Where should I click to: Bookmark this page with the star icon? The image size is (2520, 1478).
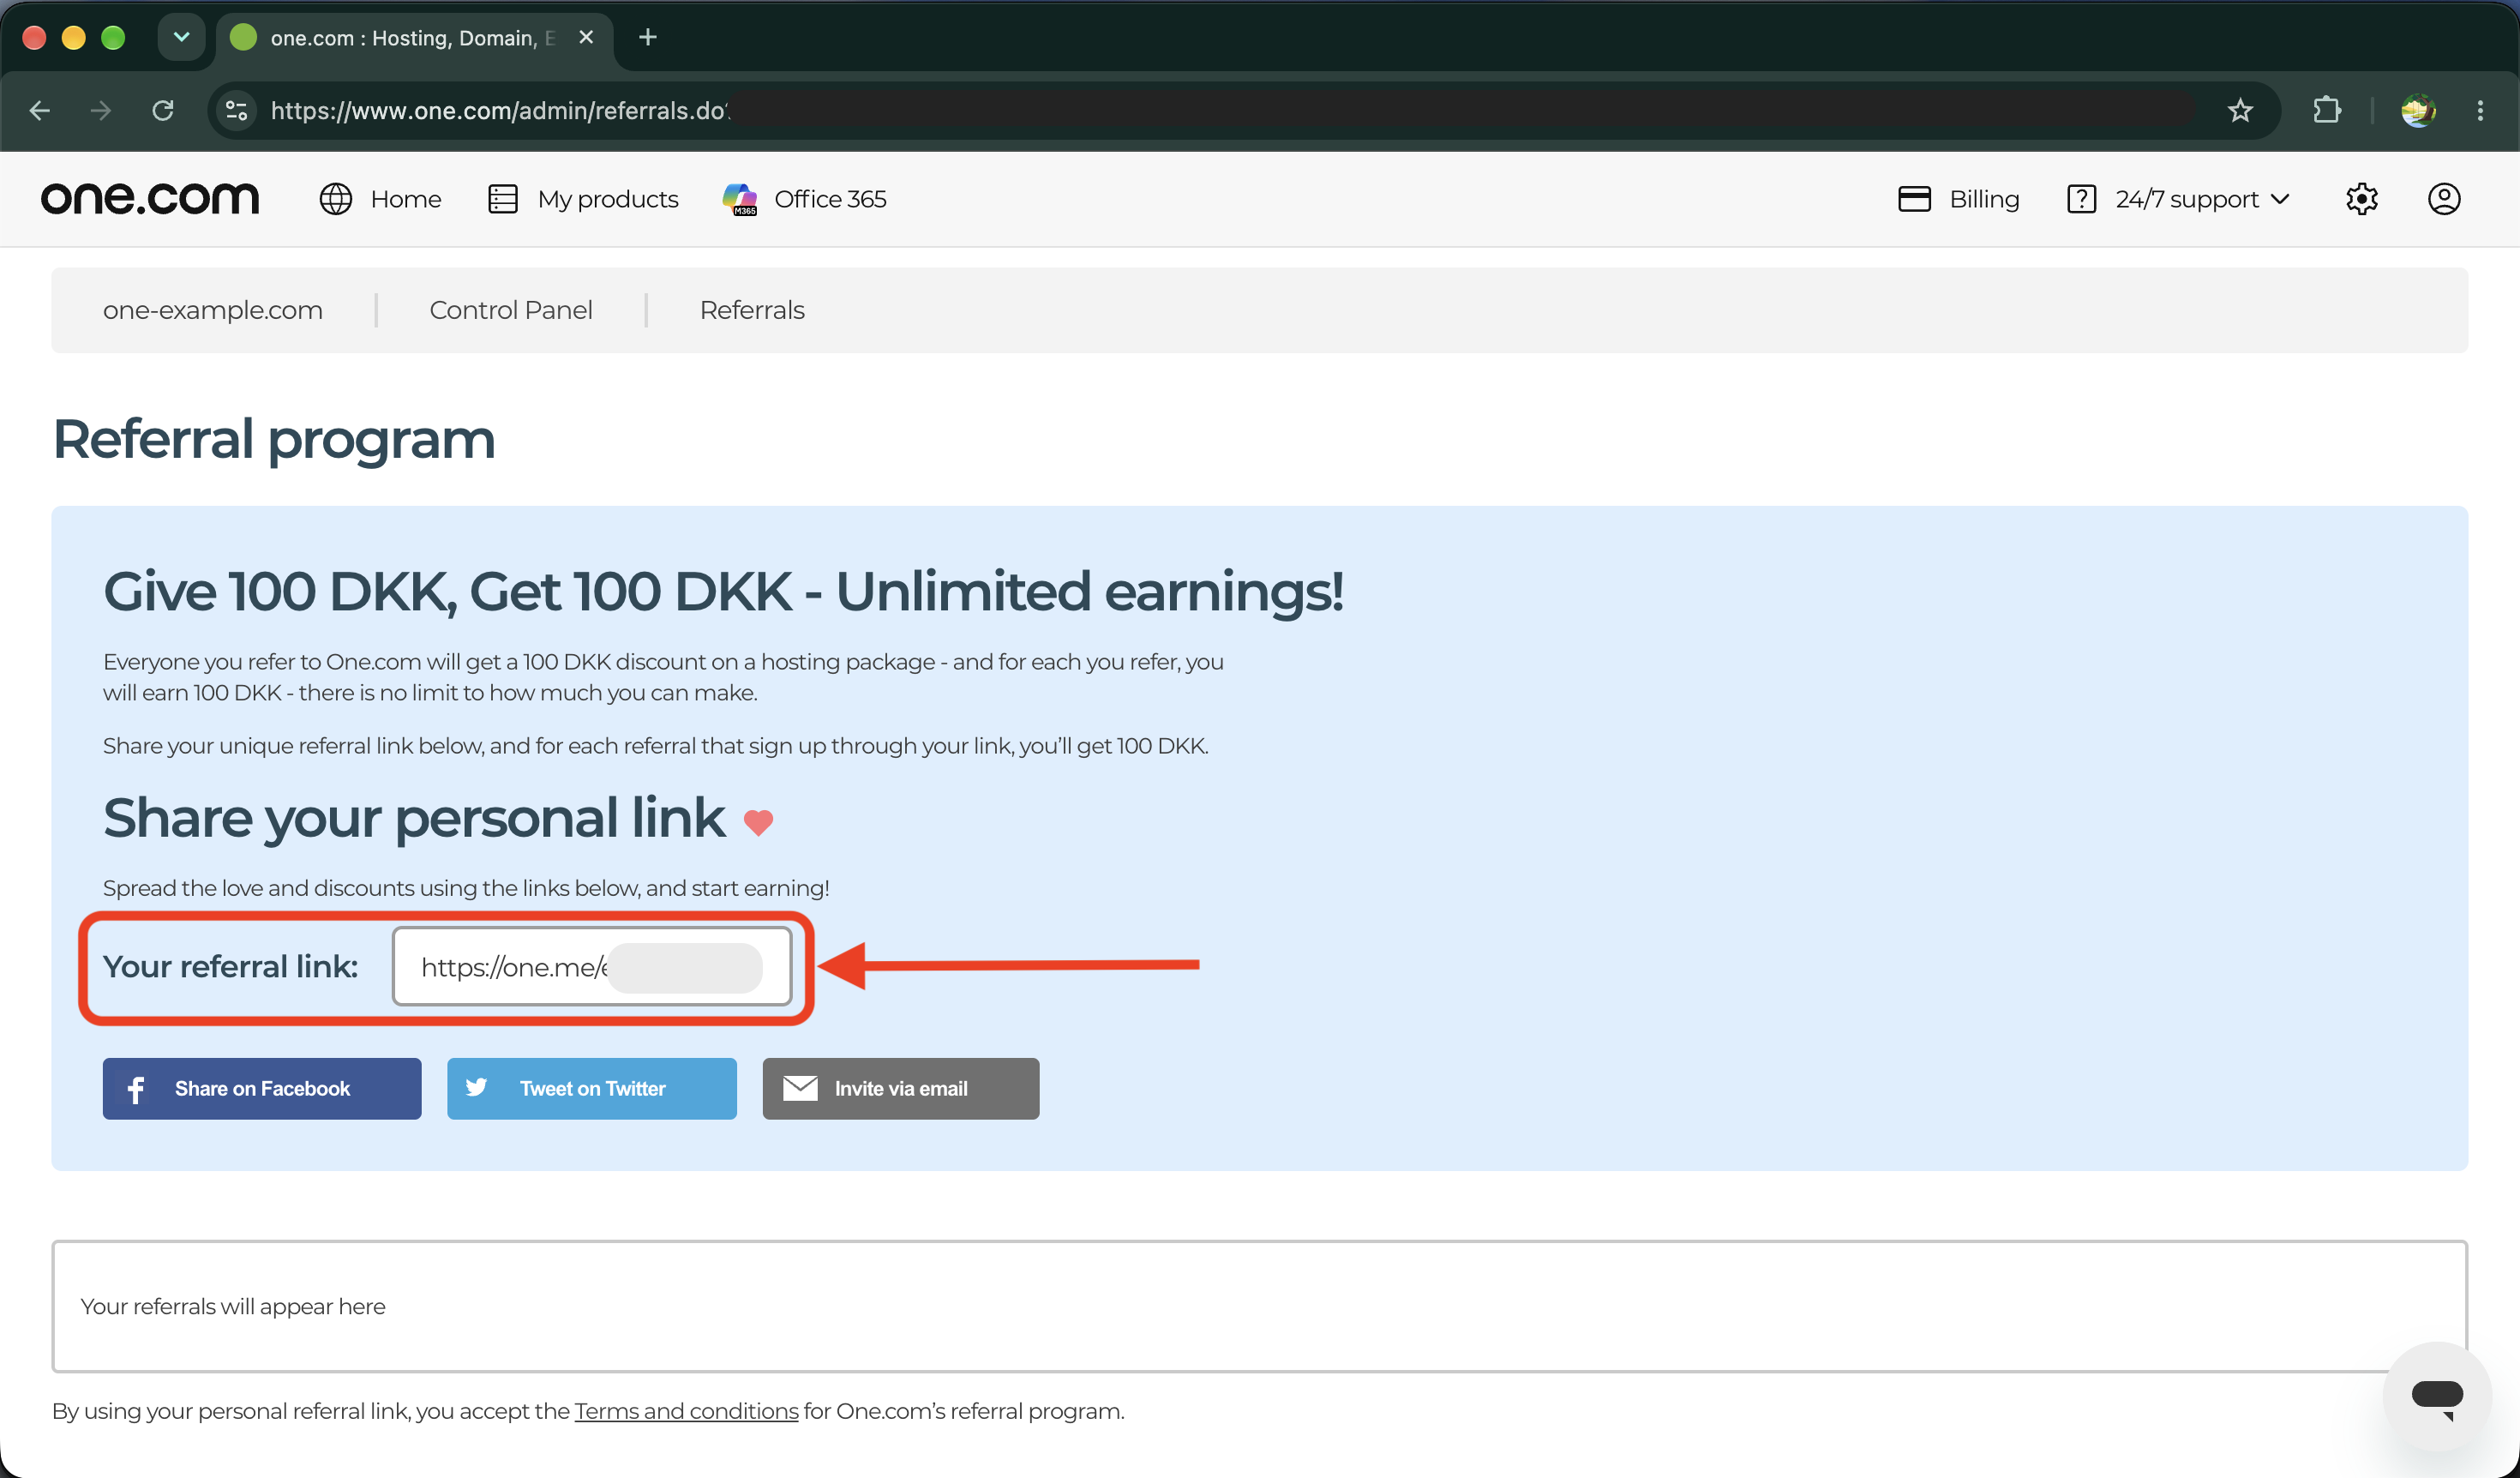2240,110
